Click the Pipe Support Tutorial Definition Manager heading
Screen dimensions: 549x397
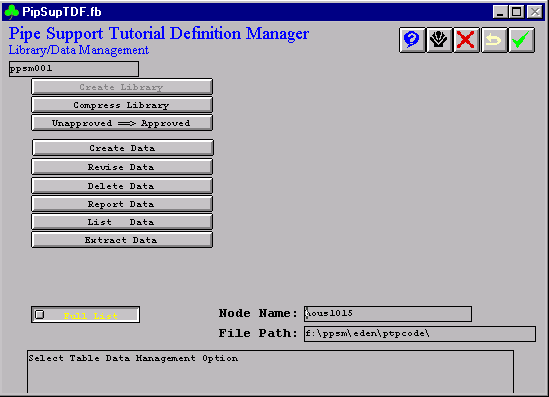[x=159, y=34]
